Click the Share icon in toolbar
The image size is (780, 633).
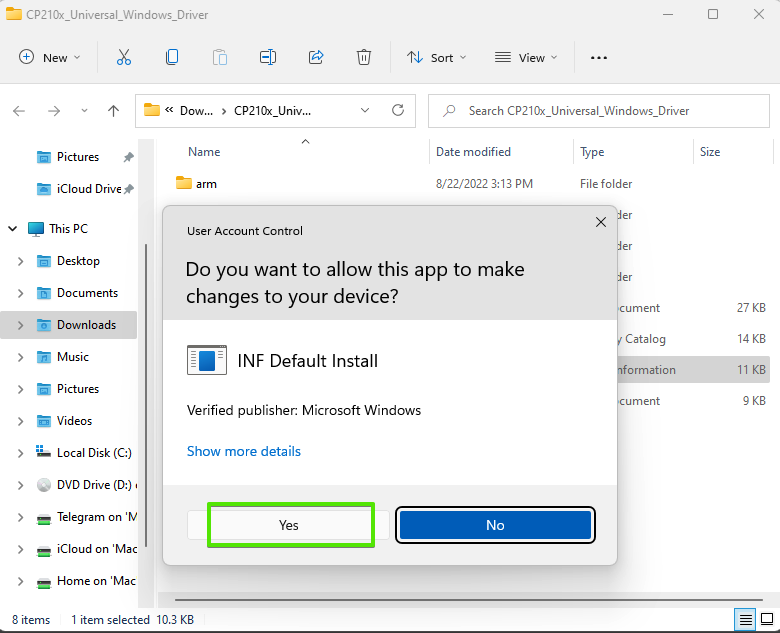click(316, 58)
